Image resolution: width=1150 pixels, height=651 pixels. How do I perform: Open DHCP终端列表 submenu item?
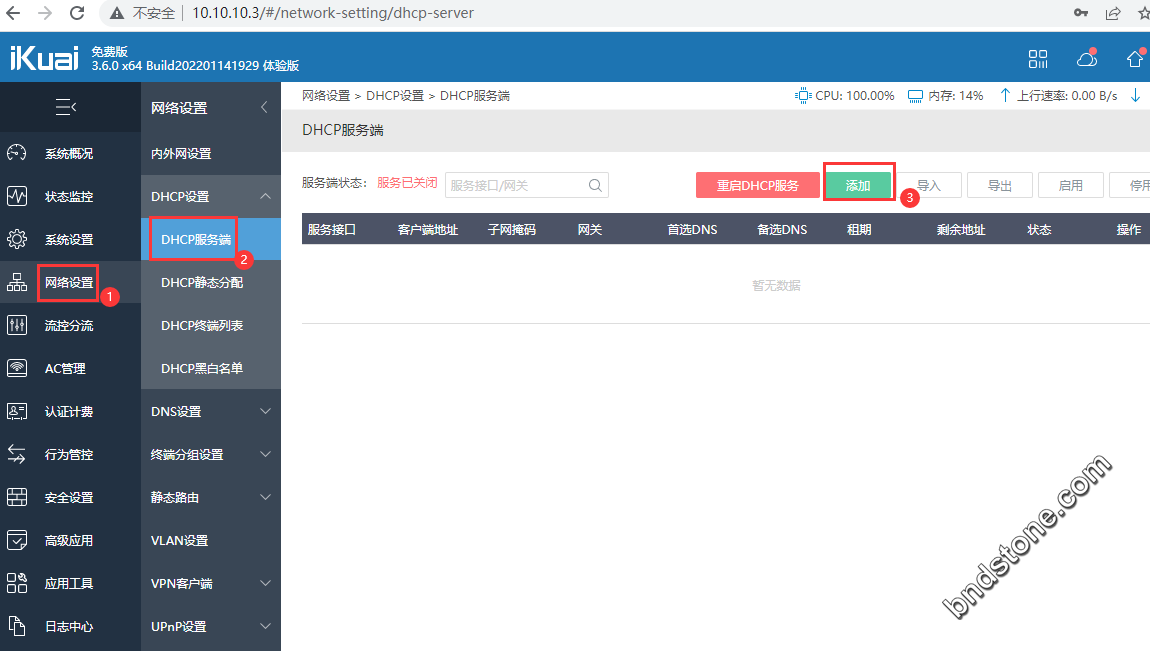(x=202, y=326)
